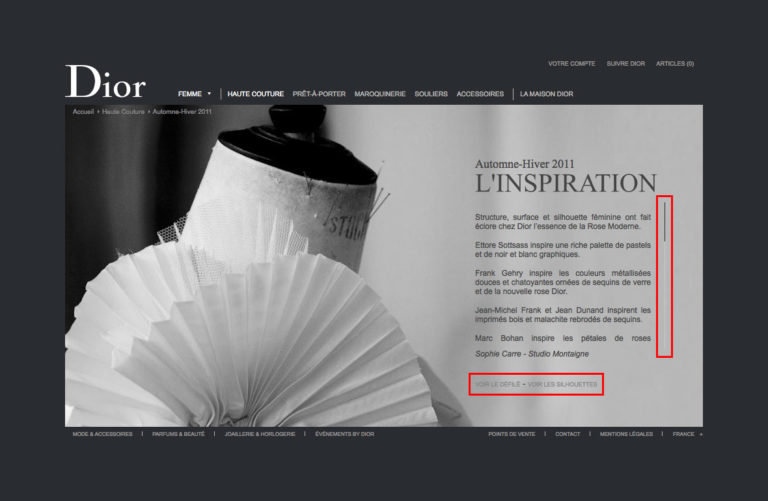Click the SUIVRE DIOR link
Screen dimensions: 768x501
625,64
